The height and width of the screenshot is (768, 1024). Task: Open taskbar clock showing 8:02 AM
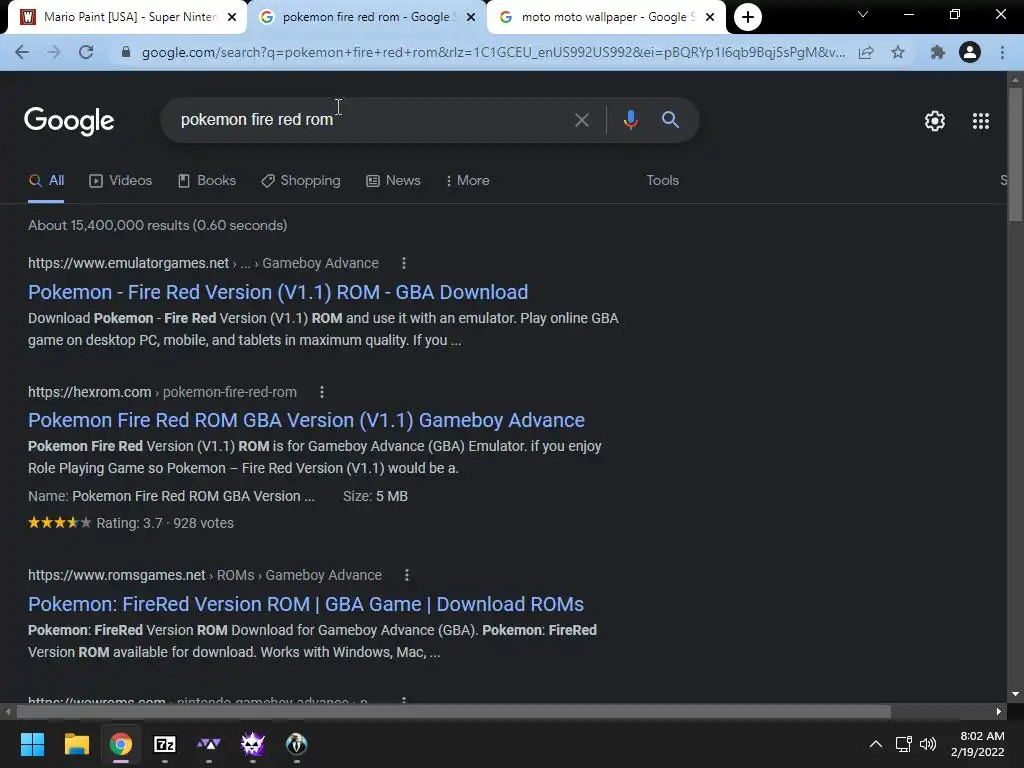tap(978, 744)
